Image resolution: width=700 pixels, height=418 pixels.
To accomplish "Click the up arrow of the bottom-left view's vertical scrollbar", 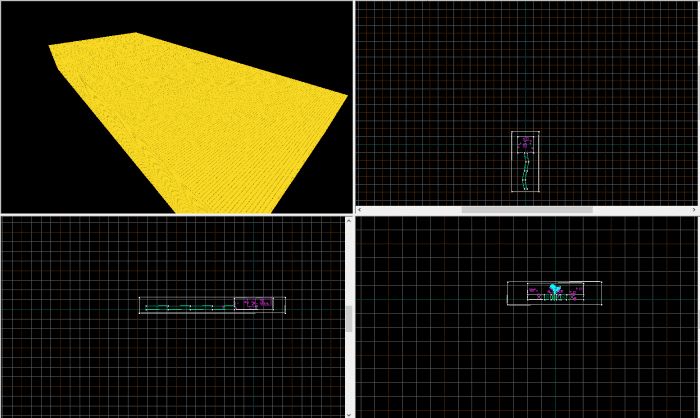I will point(349,221).
